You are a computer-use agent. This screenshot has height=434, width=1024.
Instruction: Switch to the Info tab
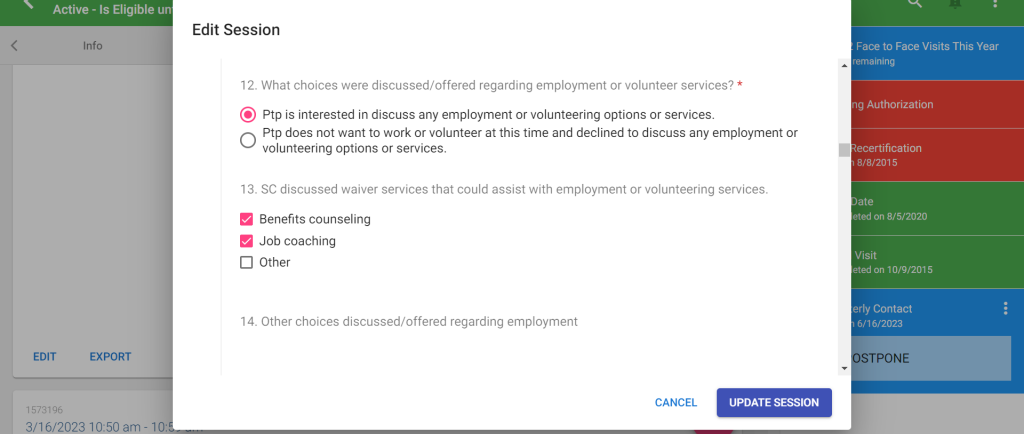tap(93, 46)
